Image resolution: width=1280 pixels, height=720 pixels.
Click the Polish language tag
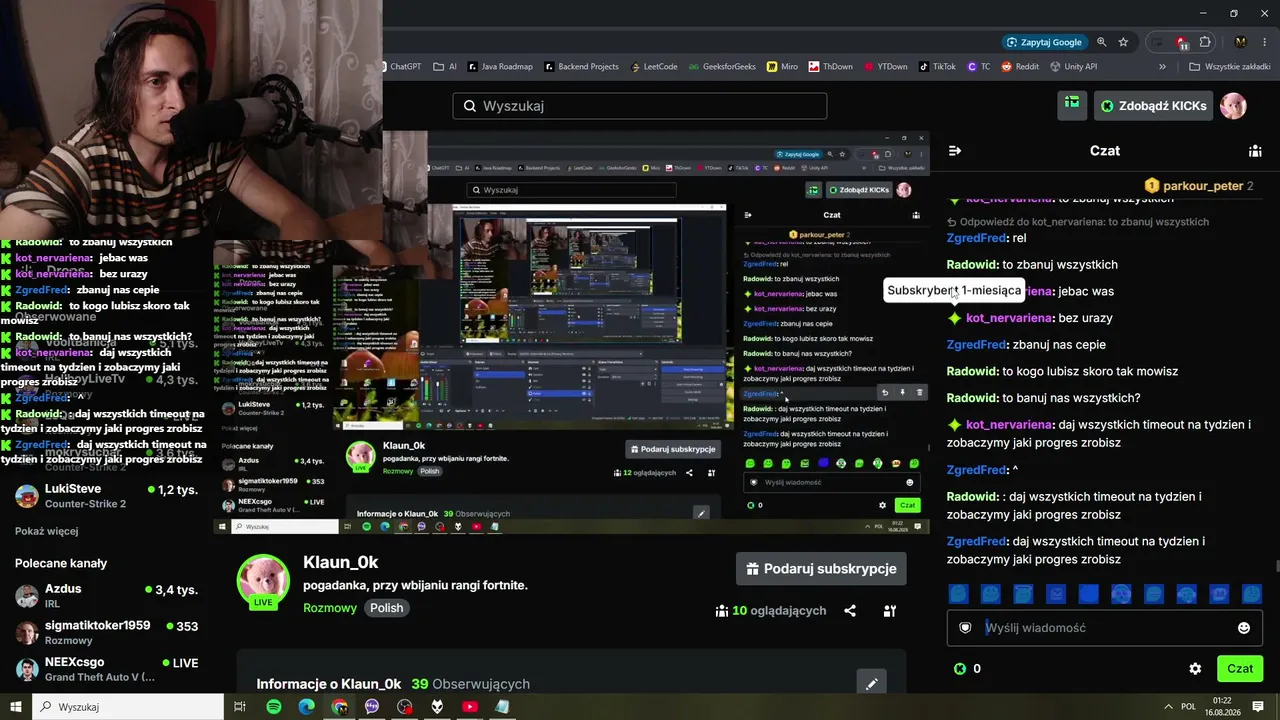(386, 608)
